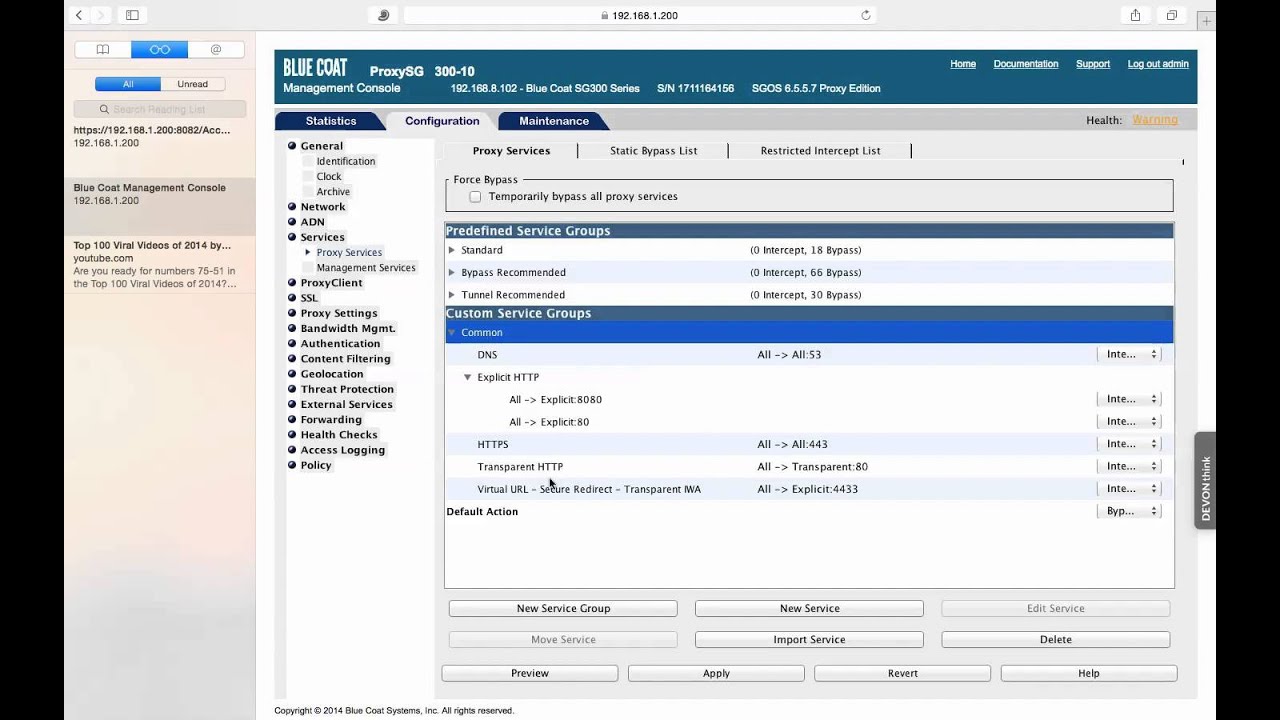
Task: Click Safari reader icon left of address bar
Action: [x=383, y=15]
